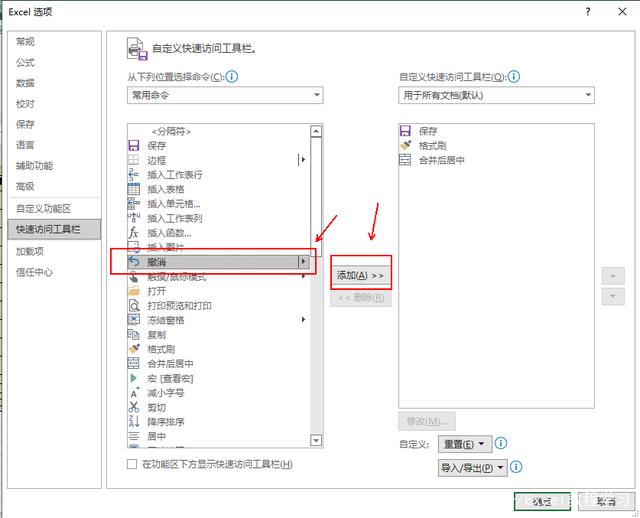
Task: Click 保存 icon in right toolbar list
Action: tap(405, 131)
